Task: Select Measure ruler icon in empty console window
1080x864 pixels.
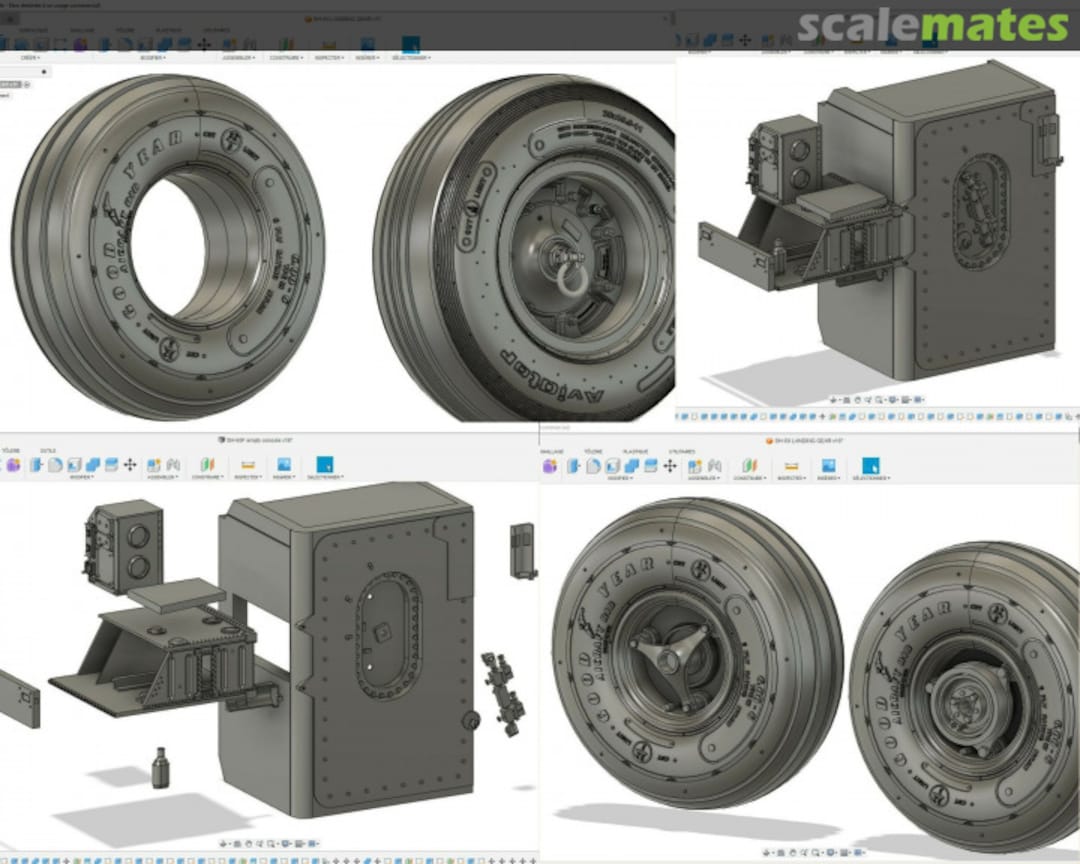Action: (x=248, y=465)
